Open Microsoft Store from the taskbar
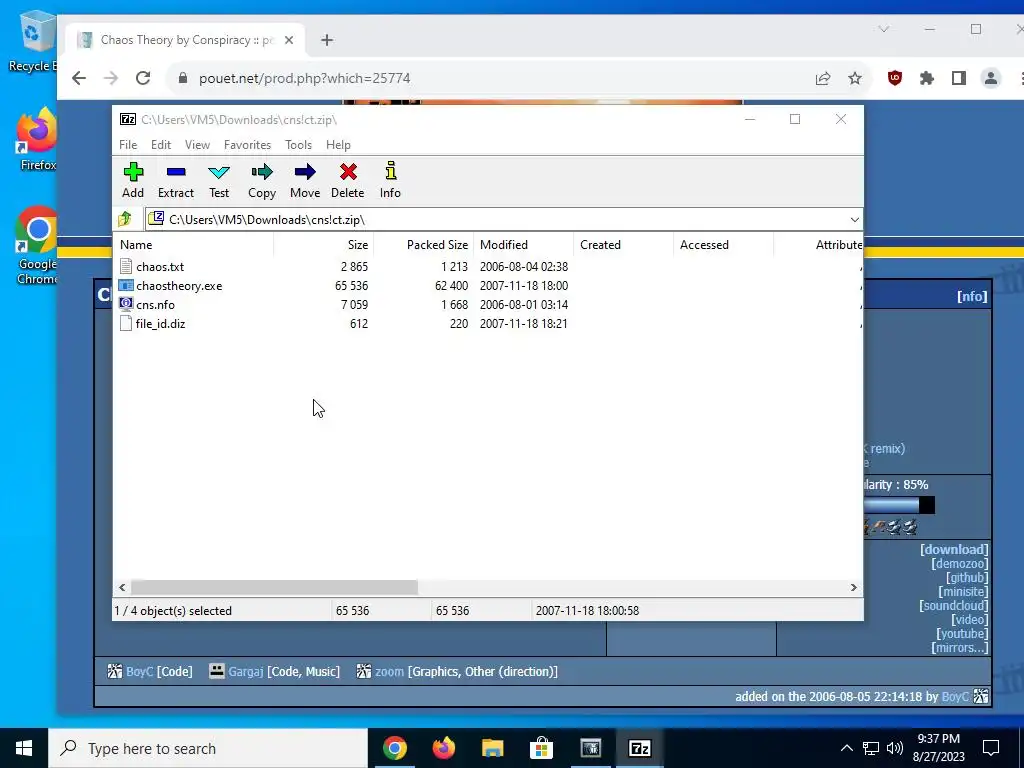Viewport: 1024px width, 768px height. tap(541, 748)
